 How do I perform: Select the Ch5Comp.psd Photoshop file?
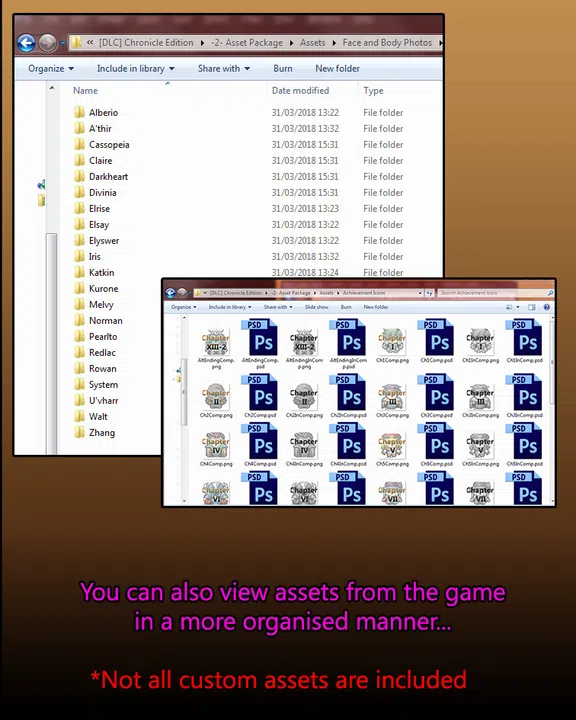click(x=436, y=442)
